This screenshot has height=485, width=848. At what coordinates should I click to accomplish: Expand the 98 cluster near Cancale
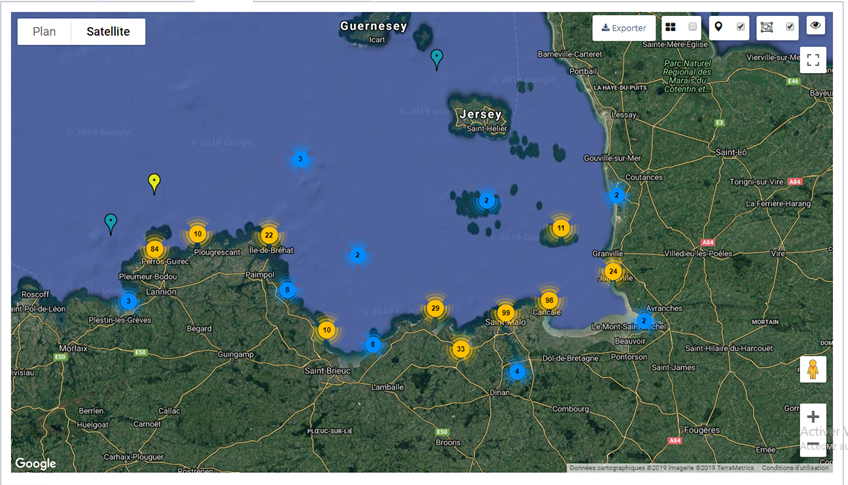click(x=548, y=300)
